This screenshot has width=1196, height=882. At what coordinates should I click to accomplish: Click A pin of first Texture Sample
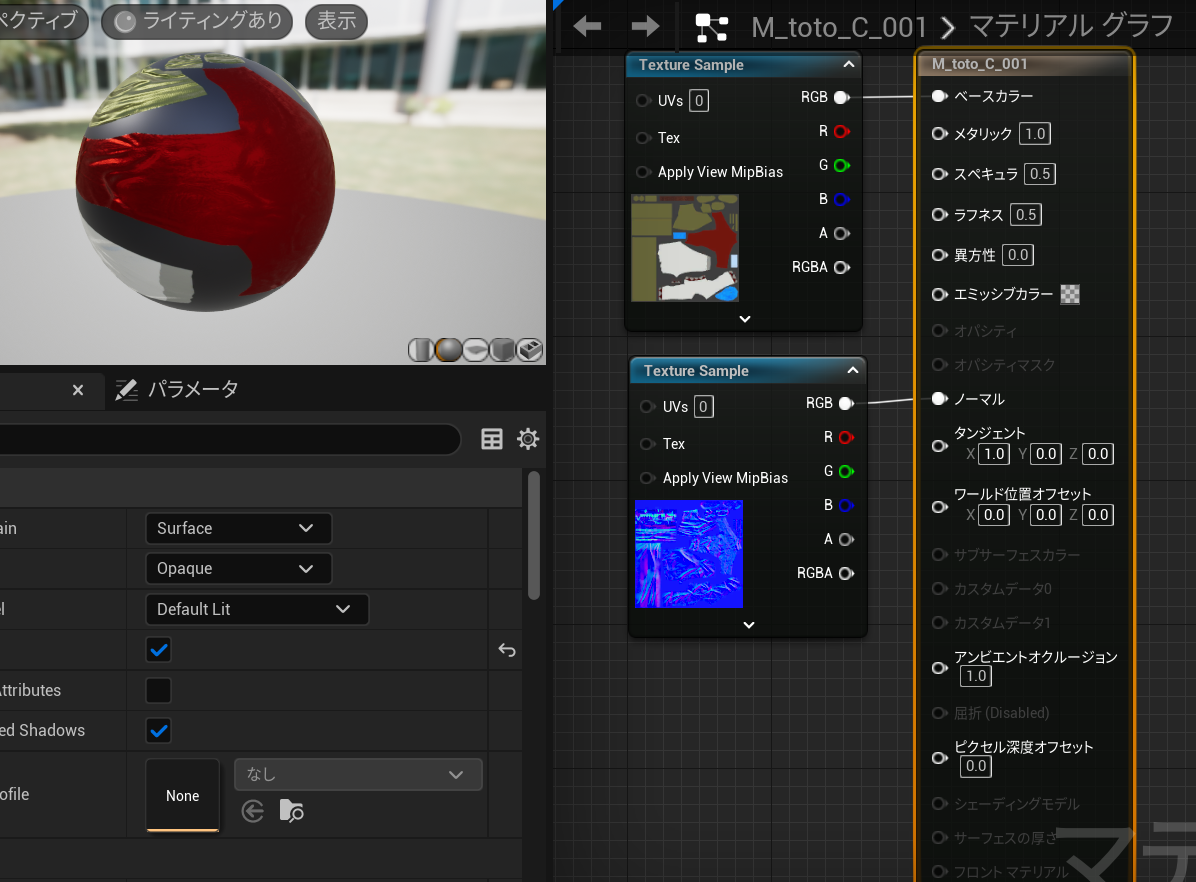point(841,233)
